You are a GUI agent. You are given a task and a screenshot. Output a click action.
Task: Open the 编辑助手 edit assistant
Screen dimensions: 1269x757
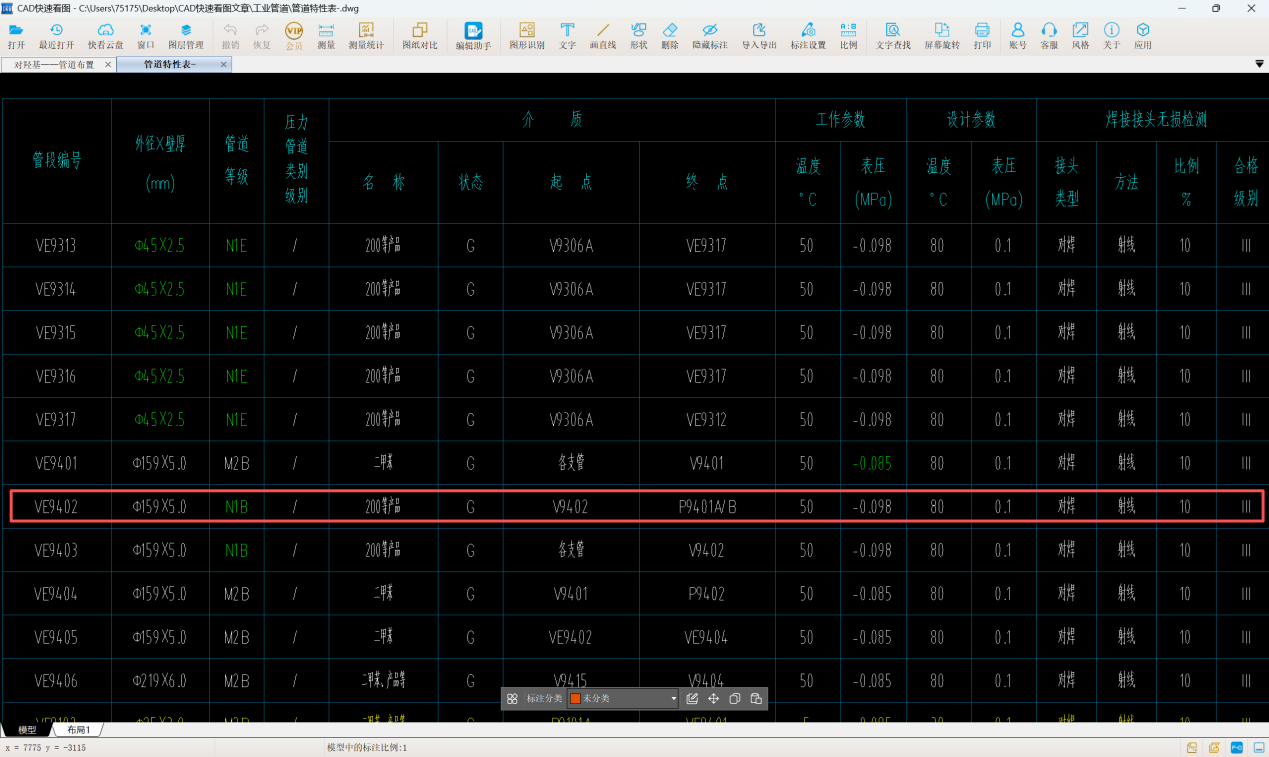pyautogui.click(x=473, y=36)
